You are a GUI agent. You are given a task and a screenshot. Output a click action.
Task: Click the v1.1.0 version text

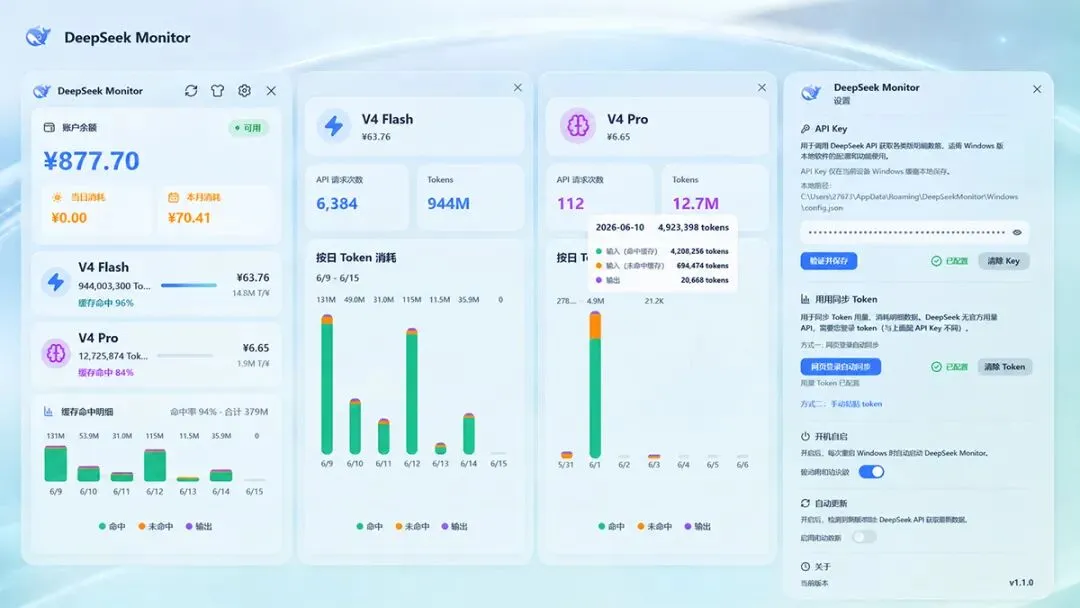tap(1021, 583)
